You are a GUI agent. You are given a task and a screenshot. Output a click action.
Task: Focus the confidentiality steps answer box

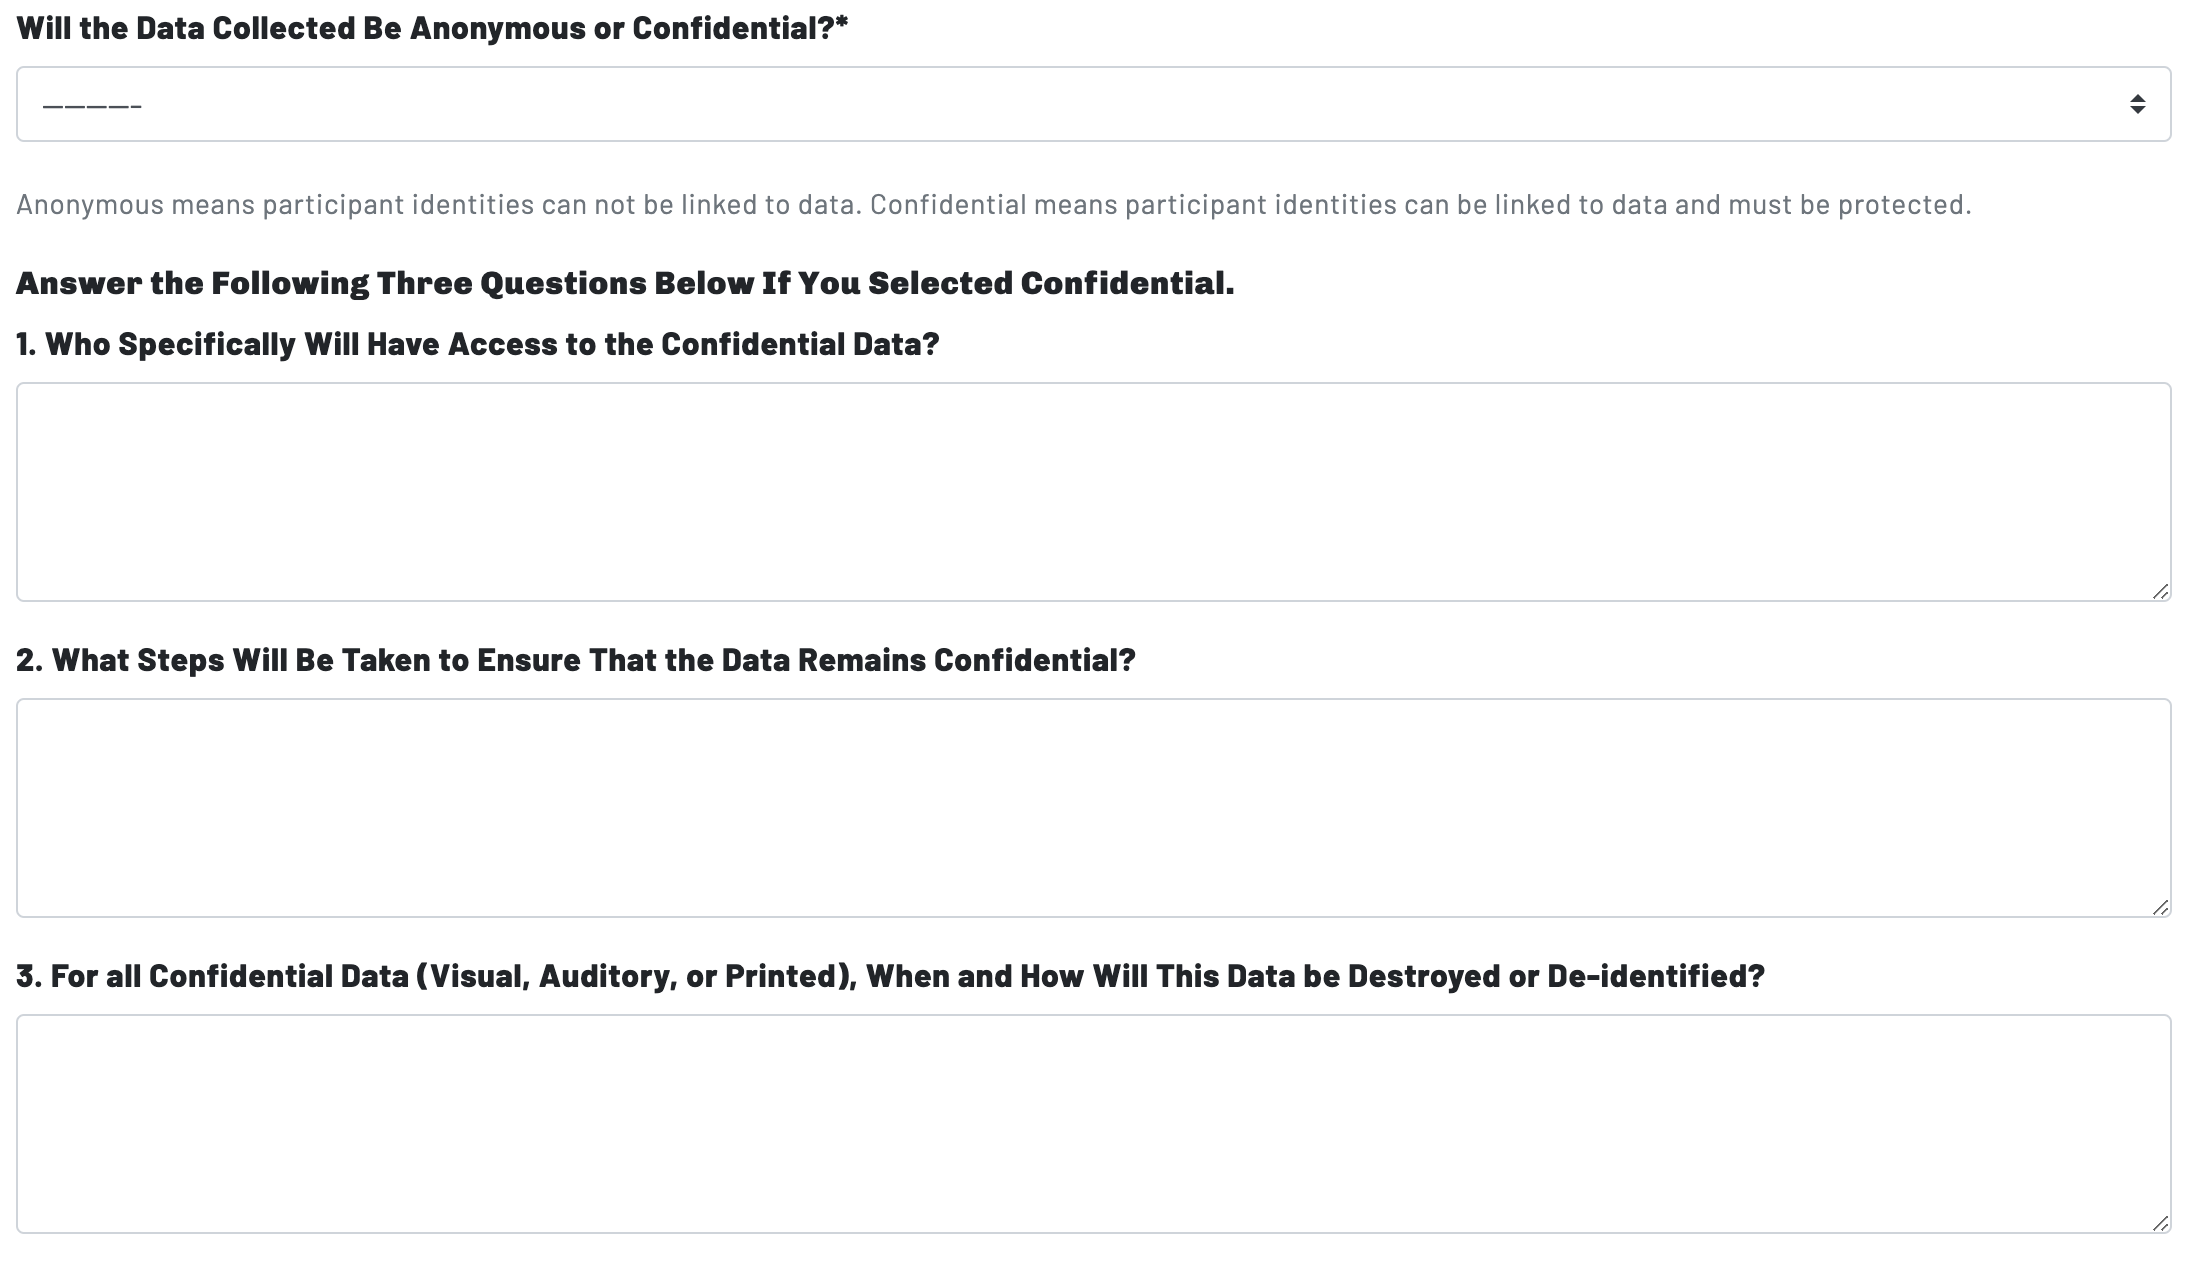pyautogui.click(x=1092, y=807)
